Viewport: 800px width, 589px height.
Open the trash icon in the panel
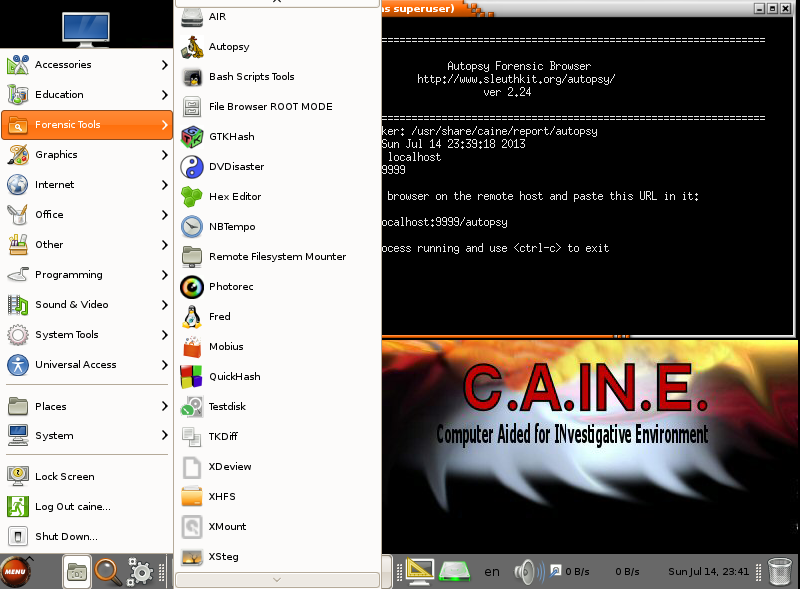pyautogui.click(x=780, y=572)
